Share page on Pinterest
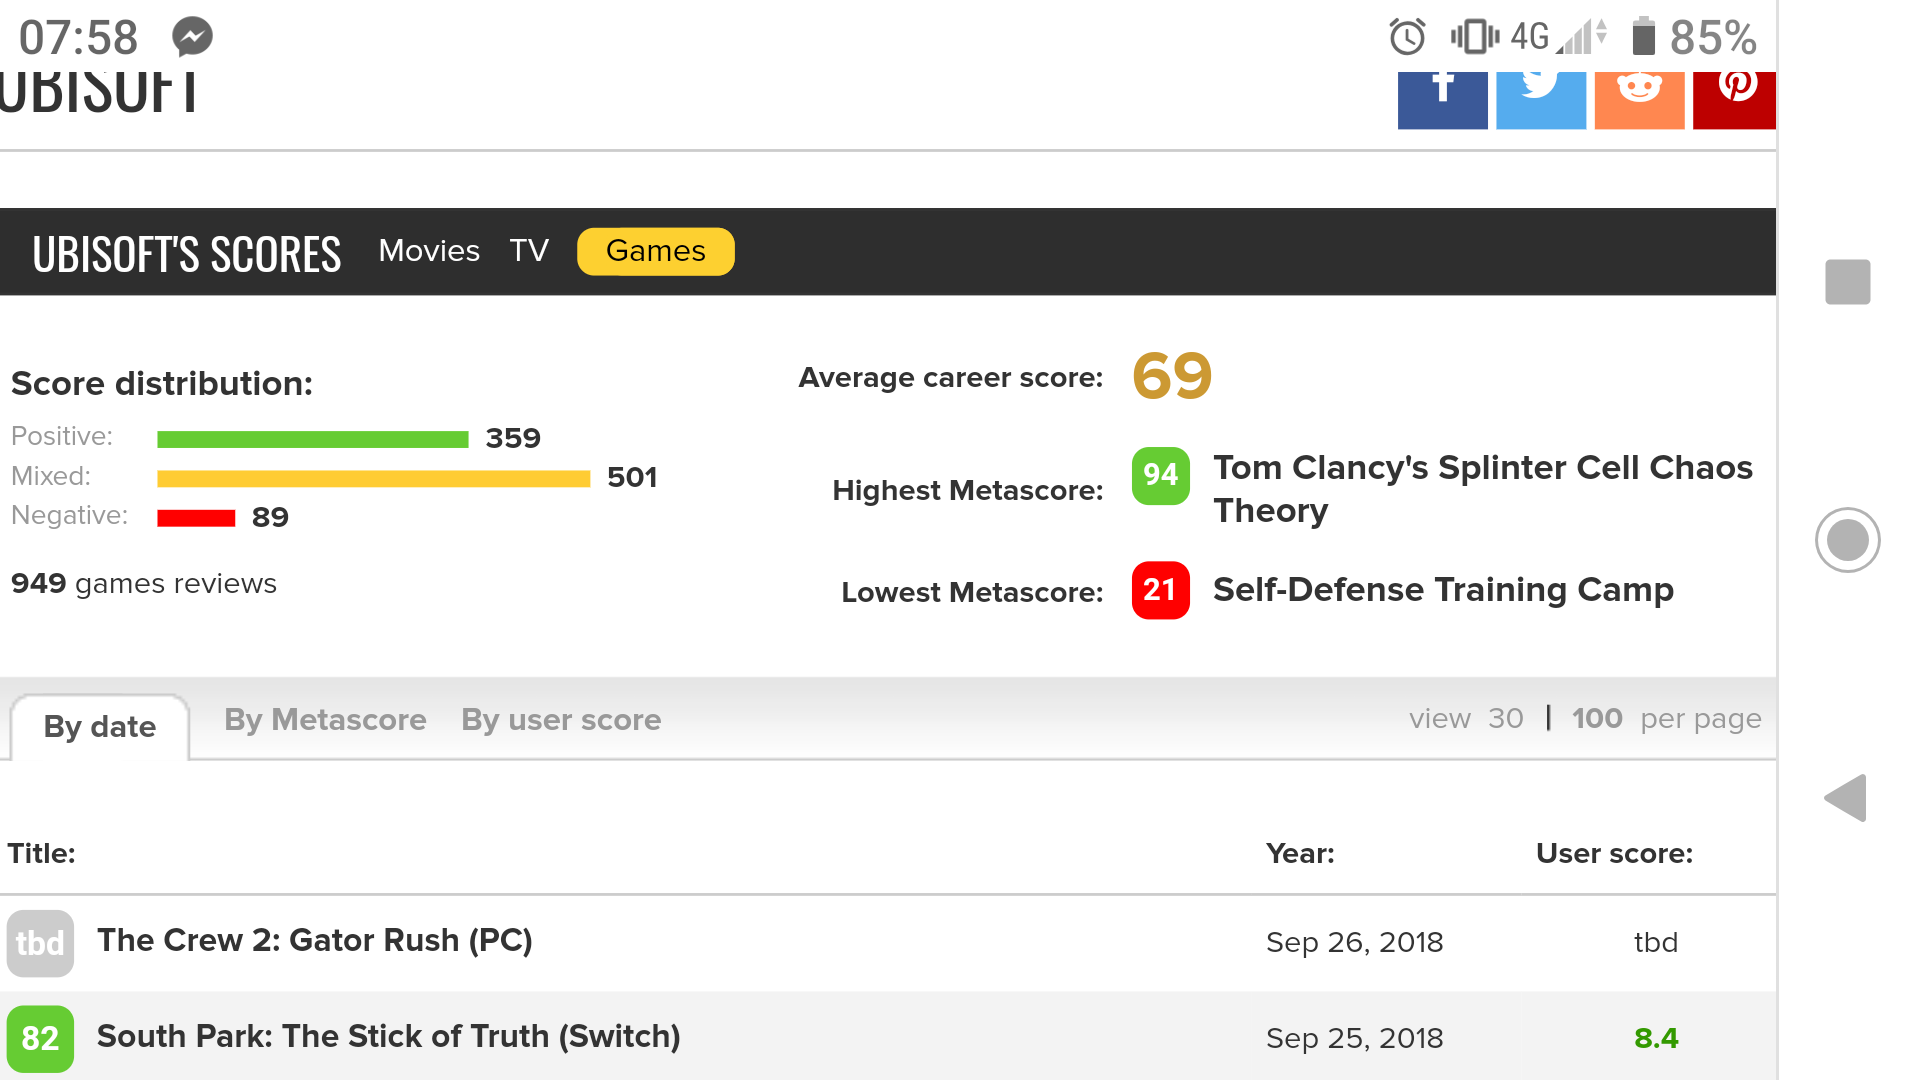This screenshot has width=1920, height=1080. click(x=1734, y=100)
